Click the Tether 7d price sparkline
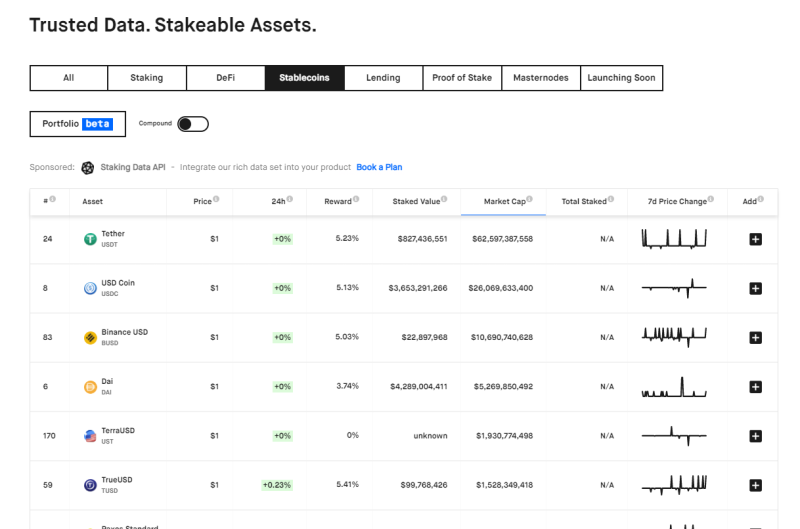 pos(674,239)
